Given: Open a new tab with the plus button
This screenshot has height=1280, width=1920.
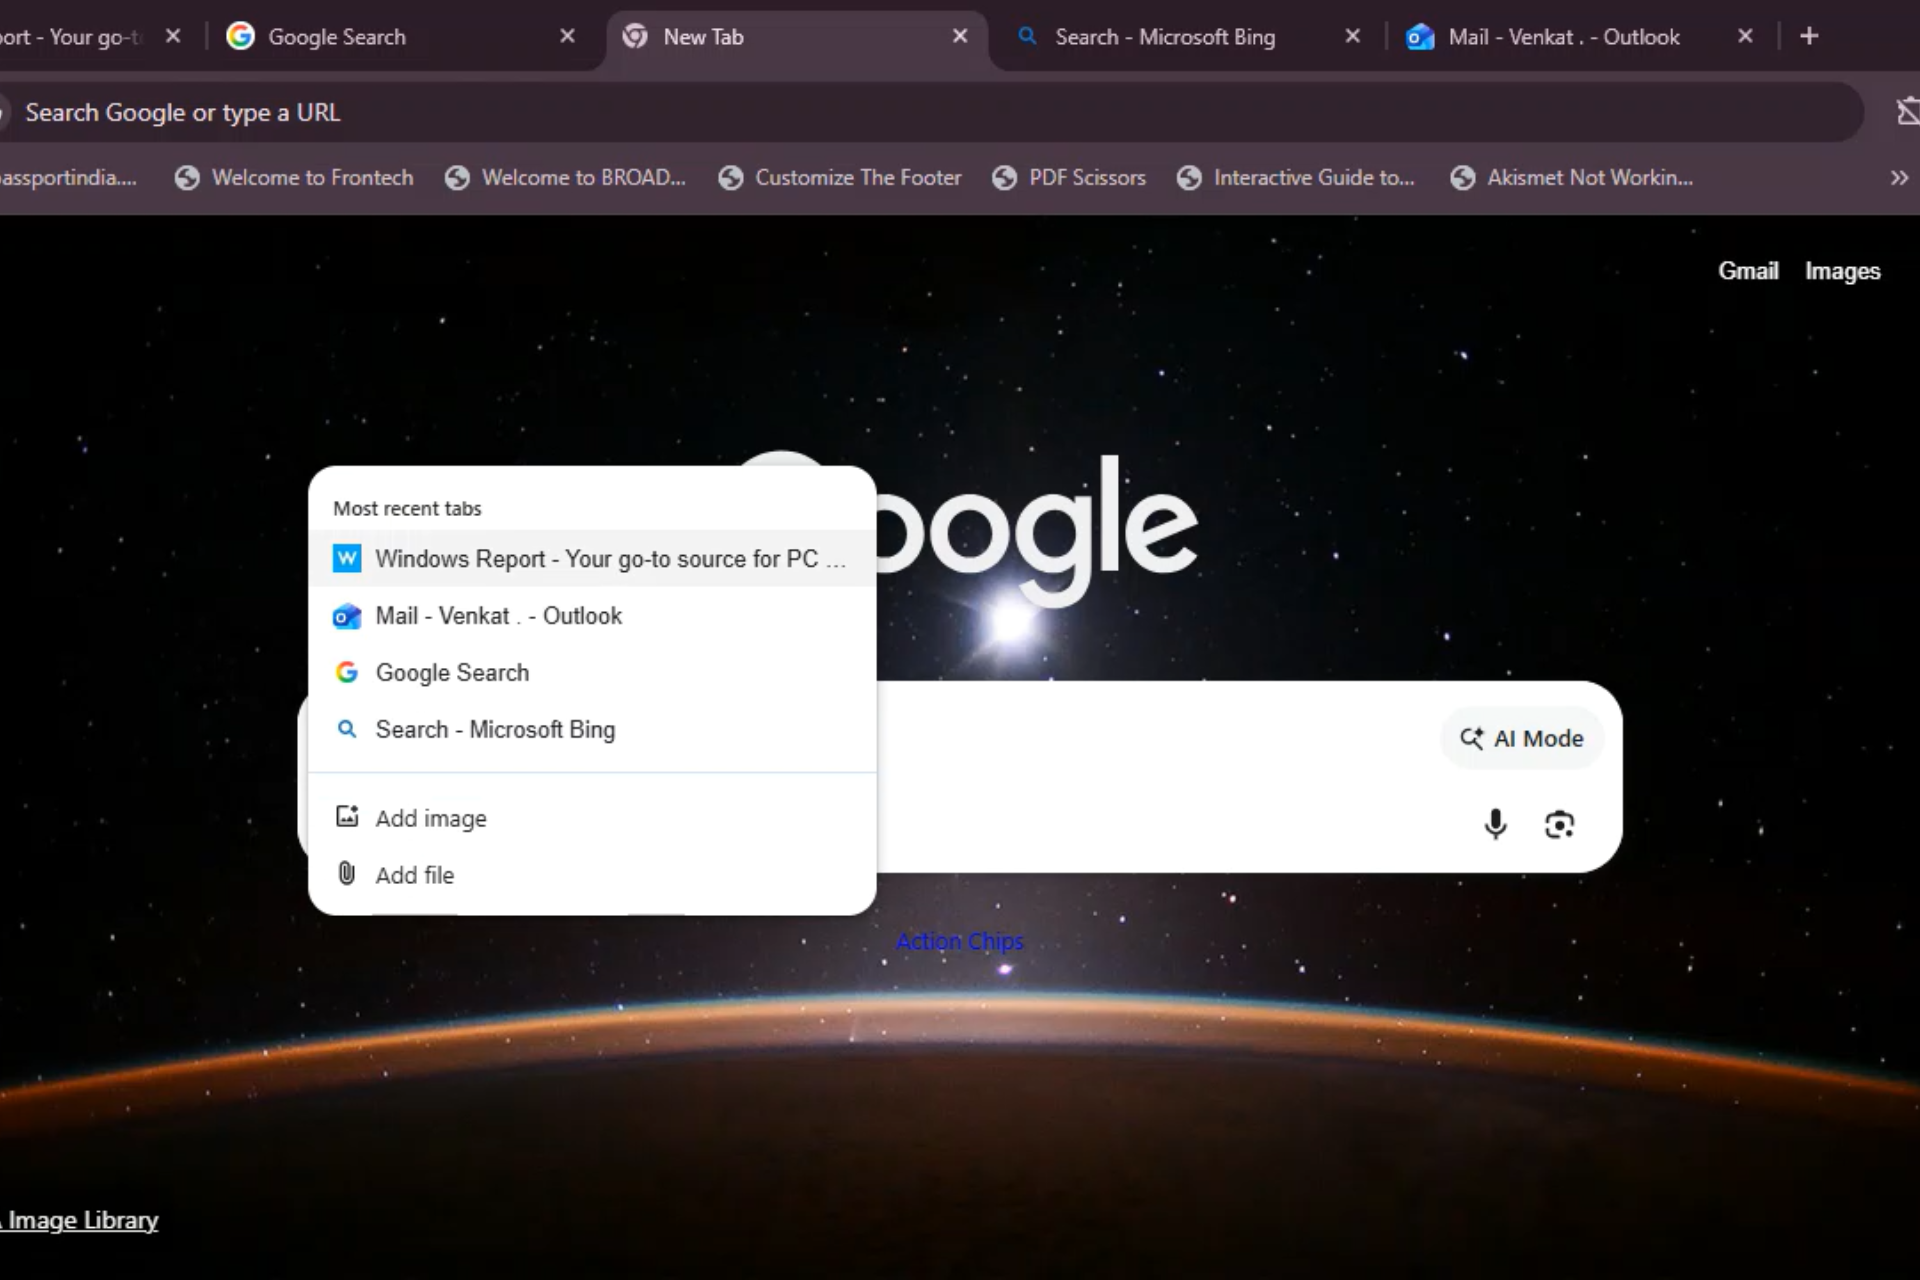Looking at the screenshot, I should pyautogui.click(x=1811, y=36).
